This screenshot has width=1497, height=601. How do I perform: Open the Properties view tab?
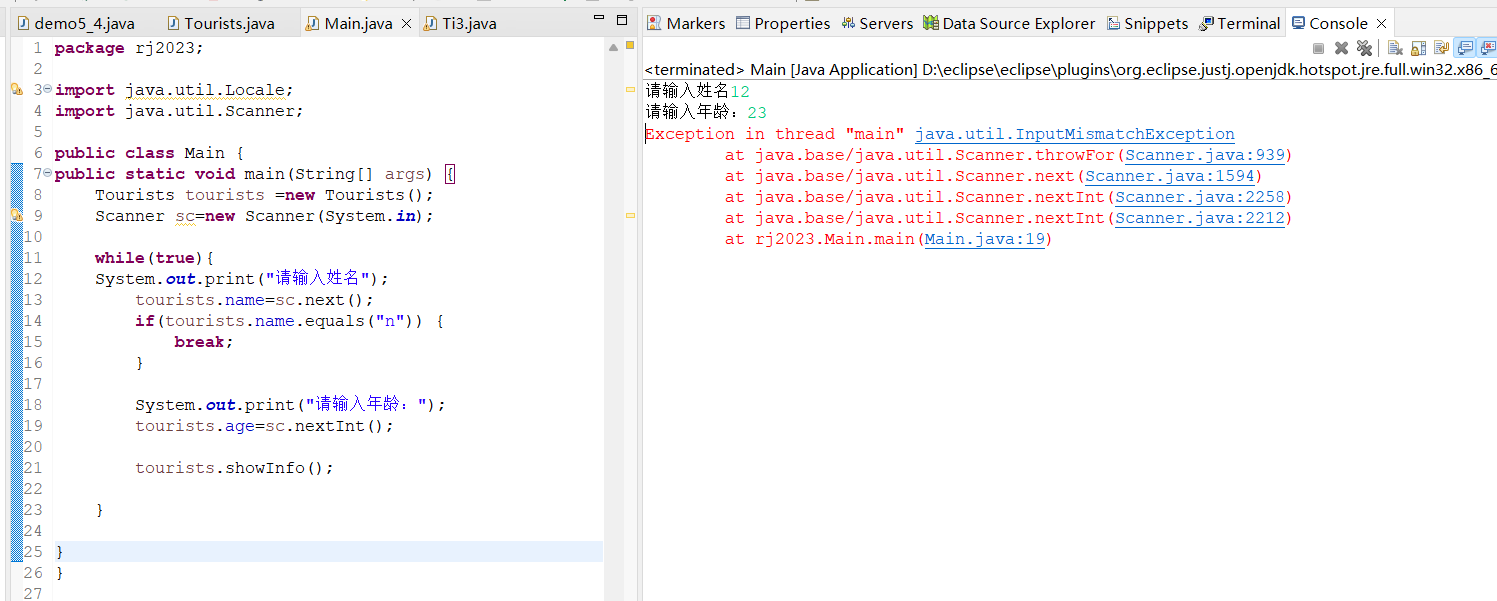pos(783,23)
